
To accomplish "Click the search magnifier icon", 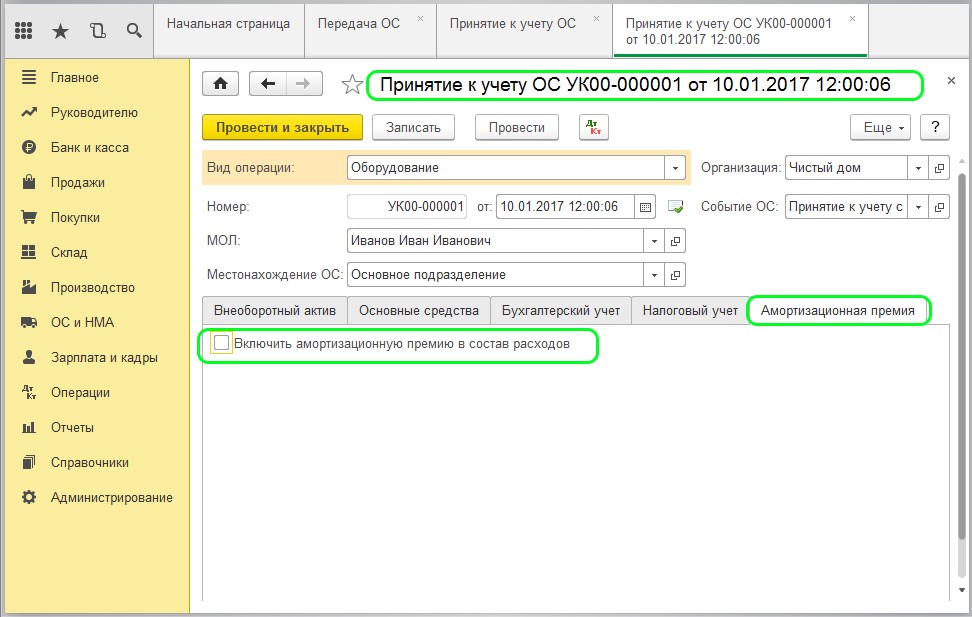I will (133, 31).
